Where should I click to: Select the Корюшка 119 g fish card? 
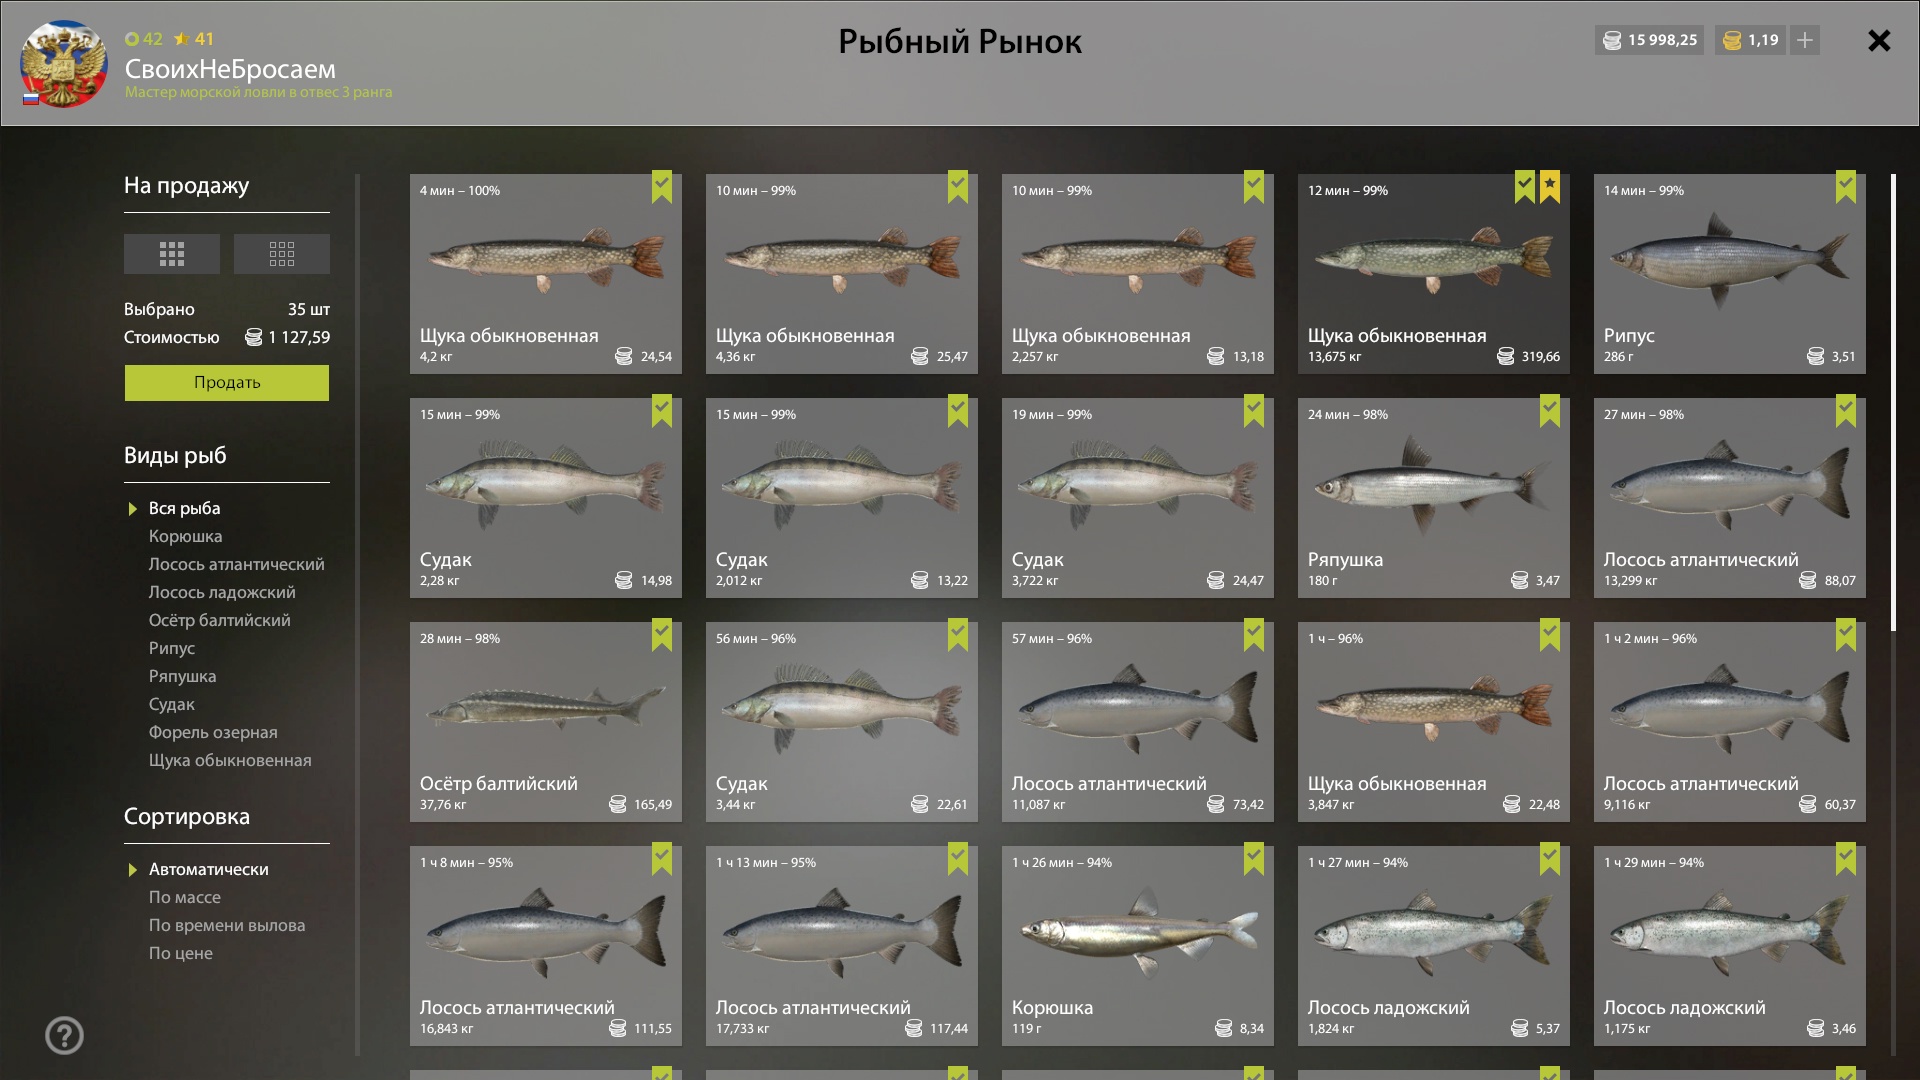click(x=1138, y=946)
